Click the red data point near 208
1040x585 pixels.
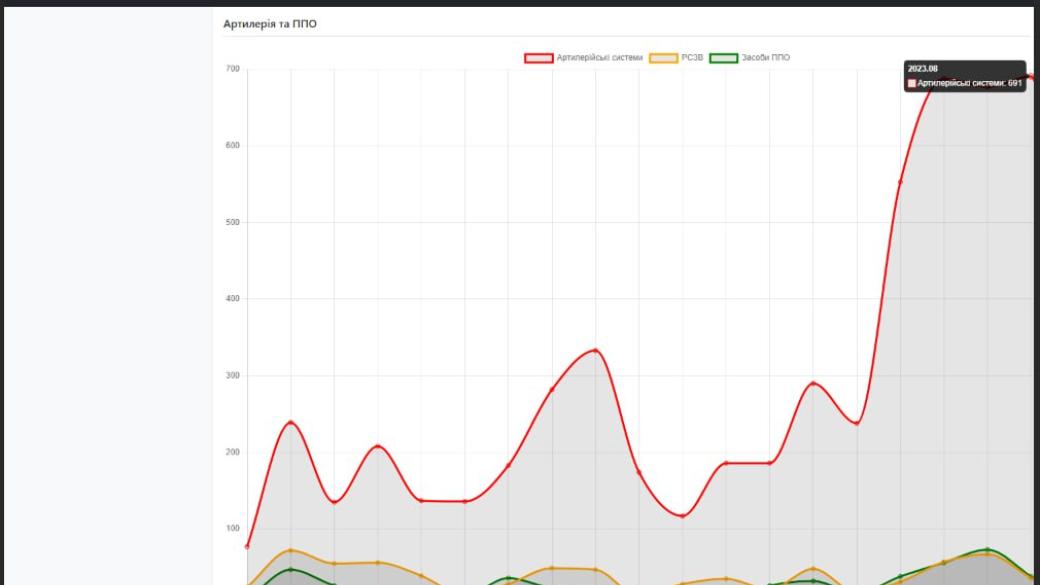[378, 446]
